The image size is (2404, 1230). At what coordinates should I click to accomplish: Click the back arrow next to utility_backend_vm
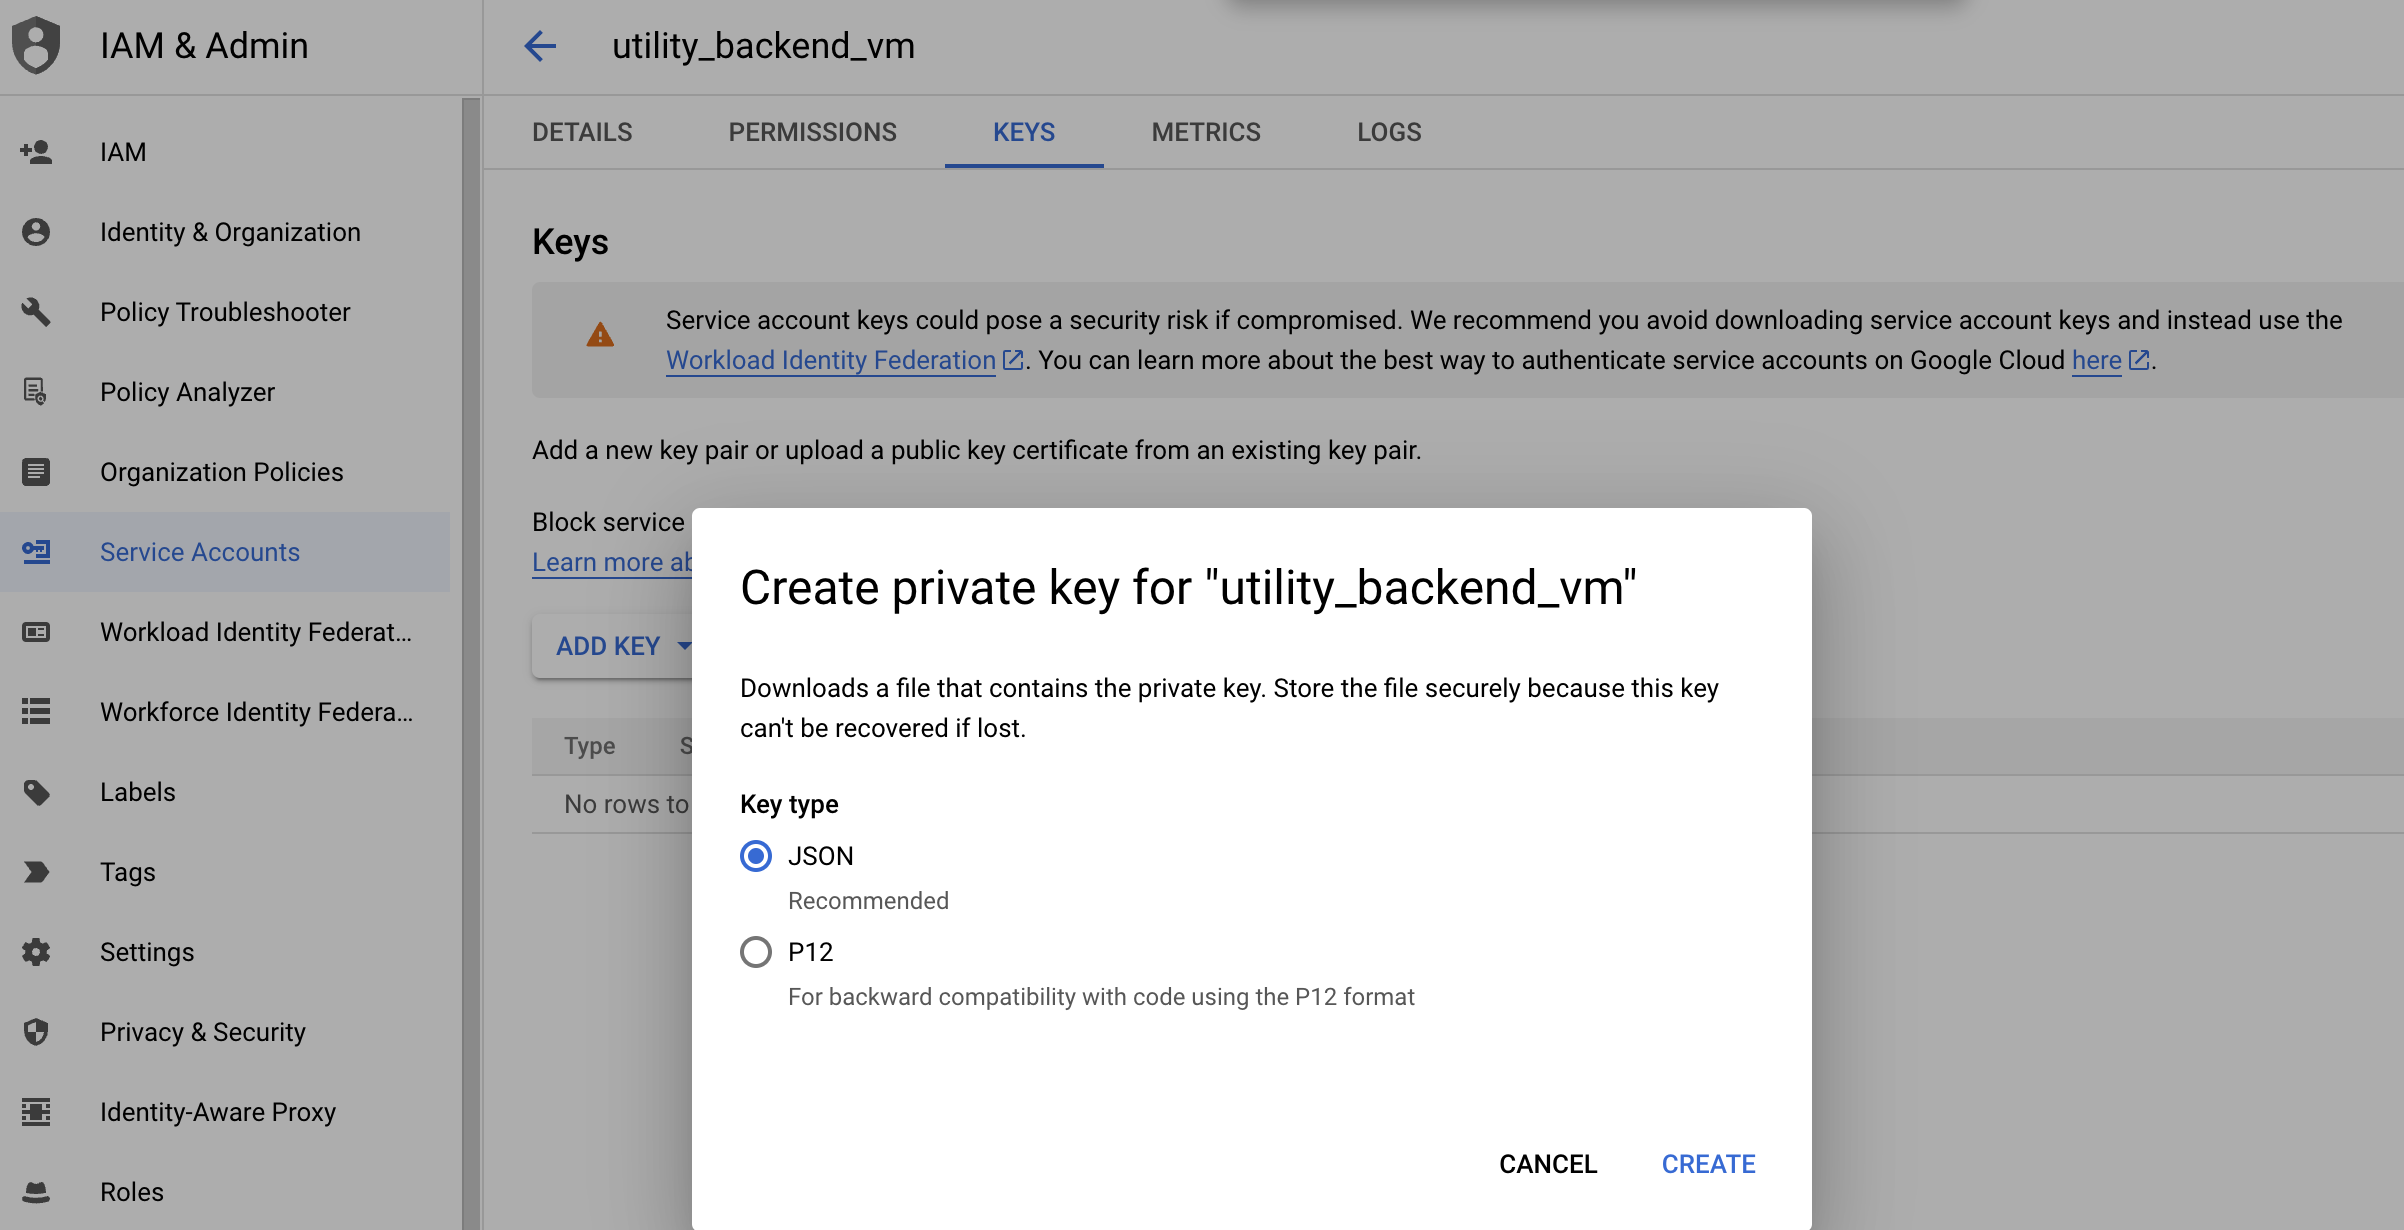tap(540, 46)
